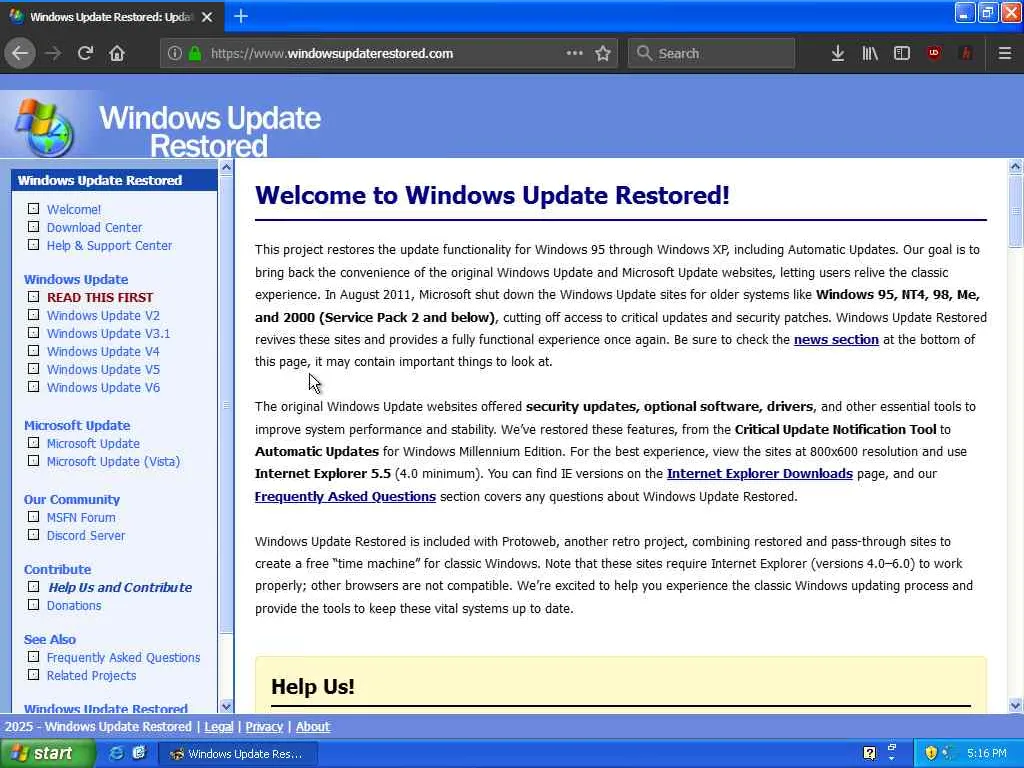Go to Windows Update V3.1

[108, 333]
